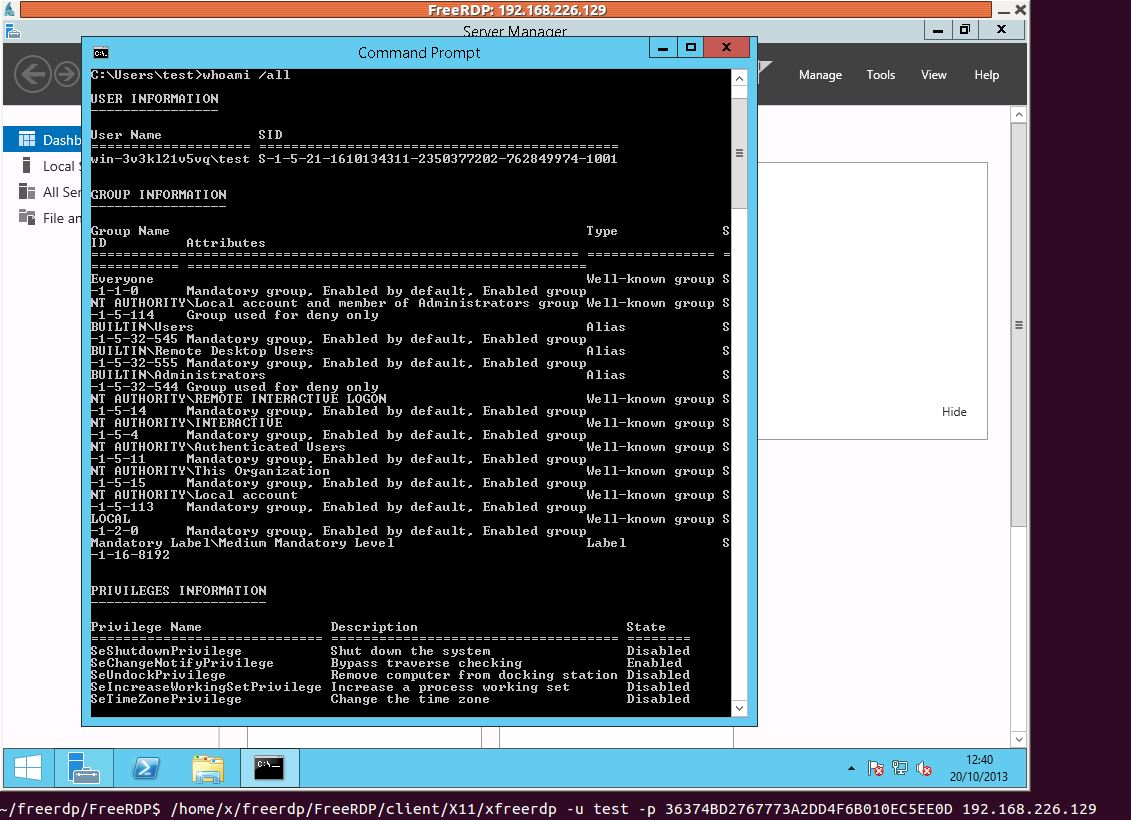Close the Command Prompt window
Viewport: 1131px width, 820px height.
726,48
